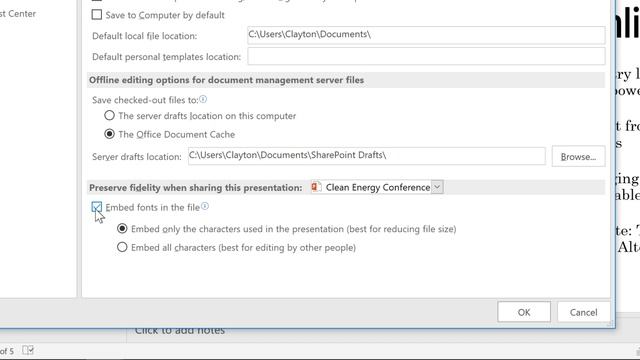
Task: Edit the Server drafts location path
Action: tap(367, 156)
